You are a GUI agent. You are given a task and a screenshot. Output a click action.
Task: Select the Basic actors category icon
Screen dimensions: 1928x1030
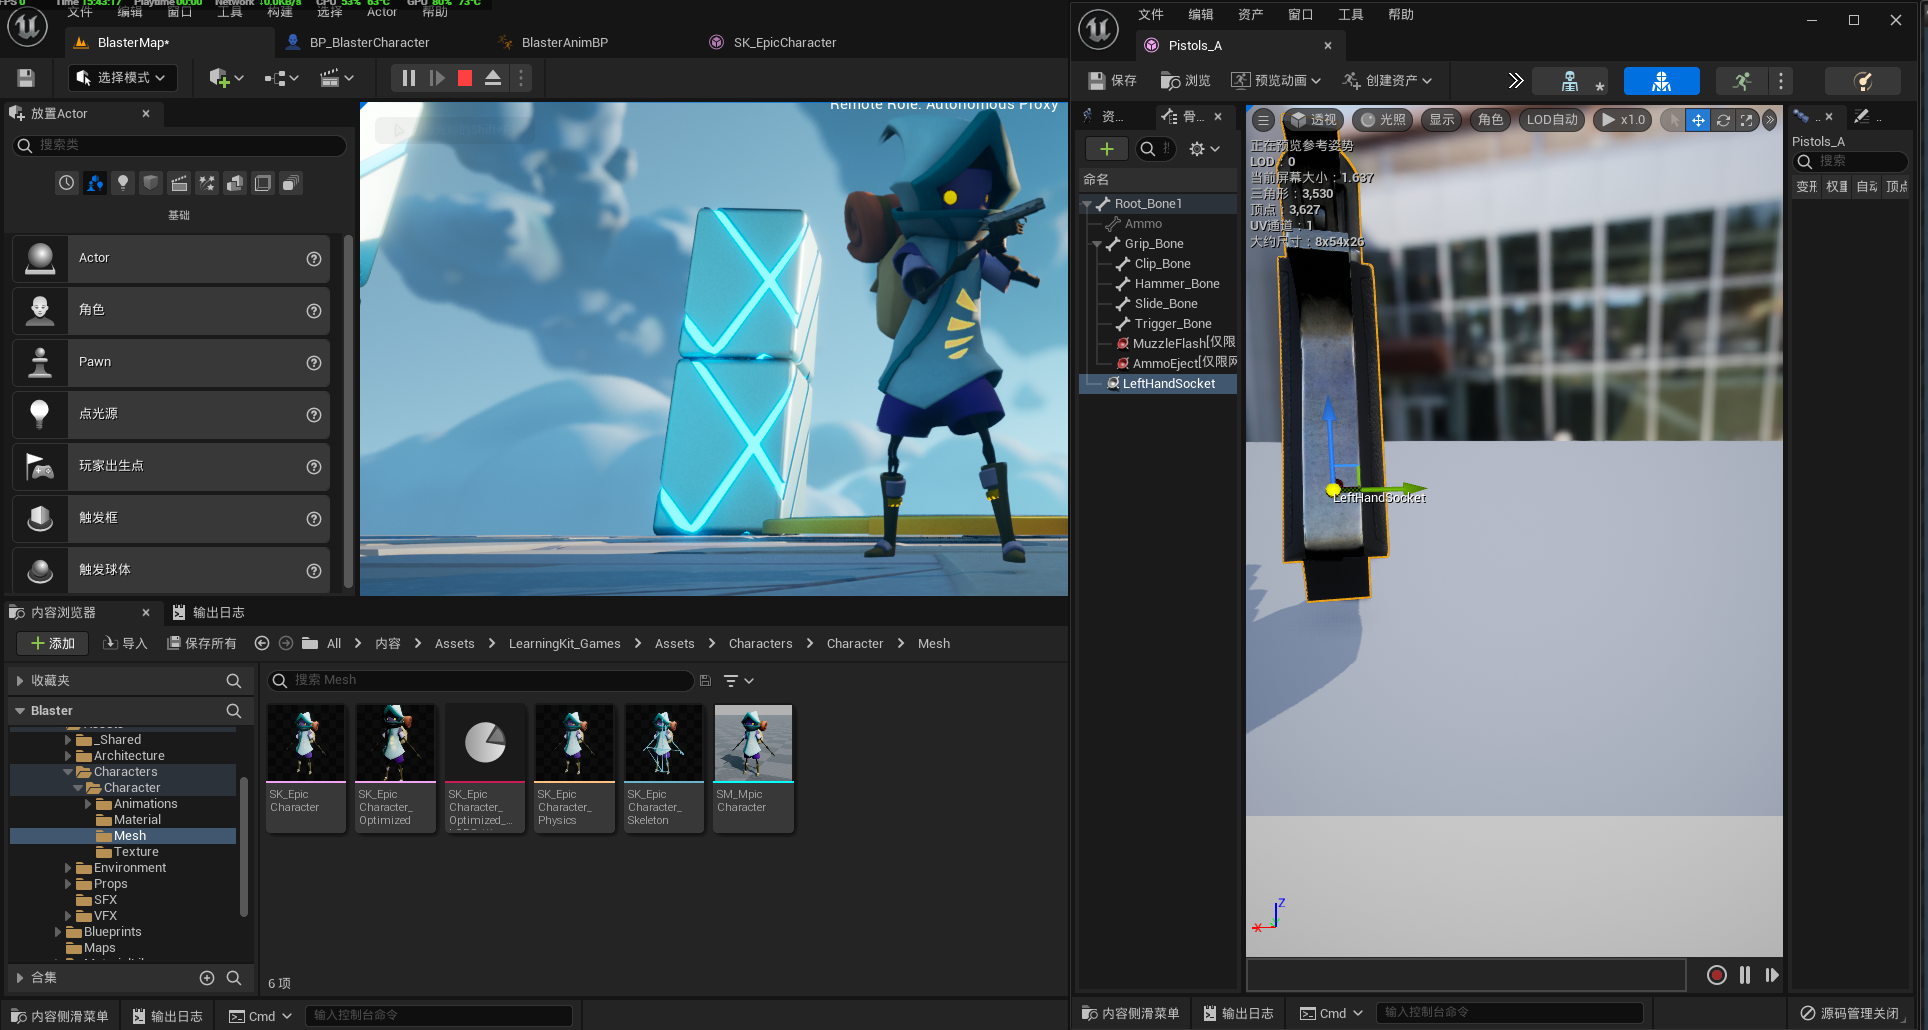click(x=95, y=183)
